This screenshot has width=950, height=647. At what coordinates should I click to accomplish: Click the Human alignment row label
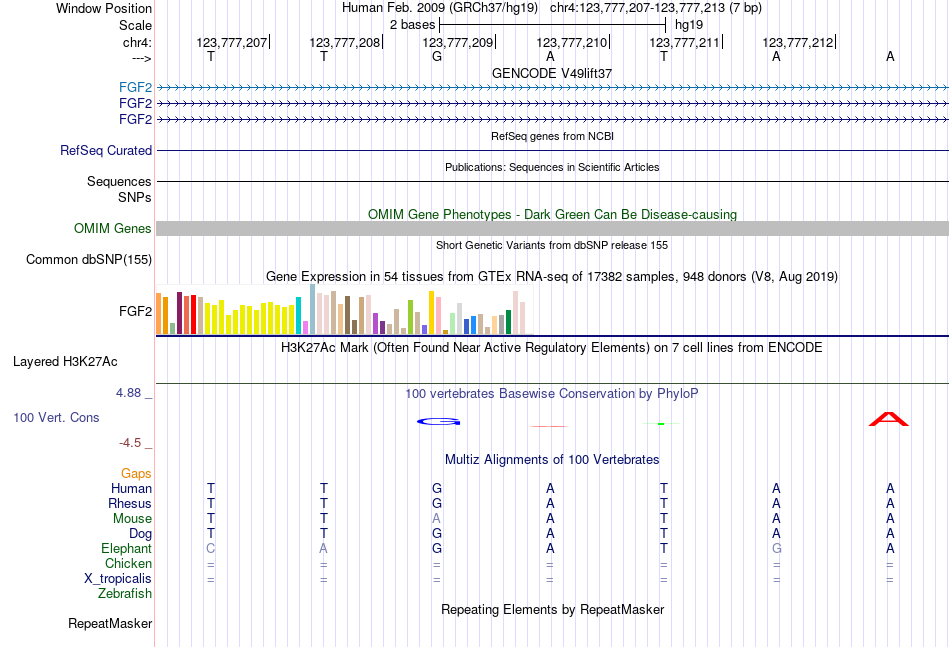pos(131,488)
